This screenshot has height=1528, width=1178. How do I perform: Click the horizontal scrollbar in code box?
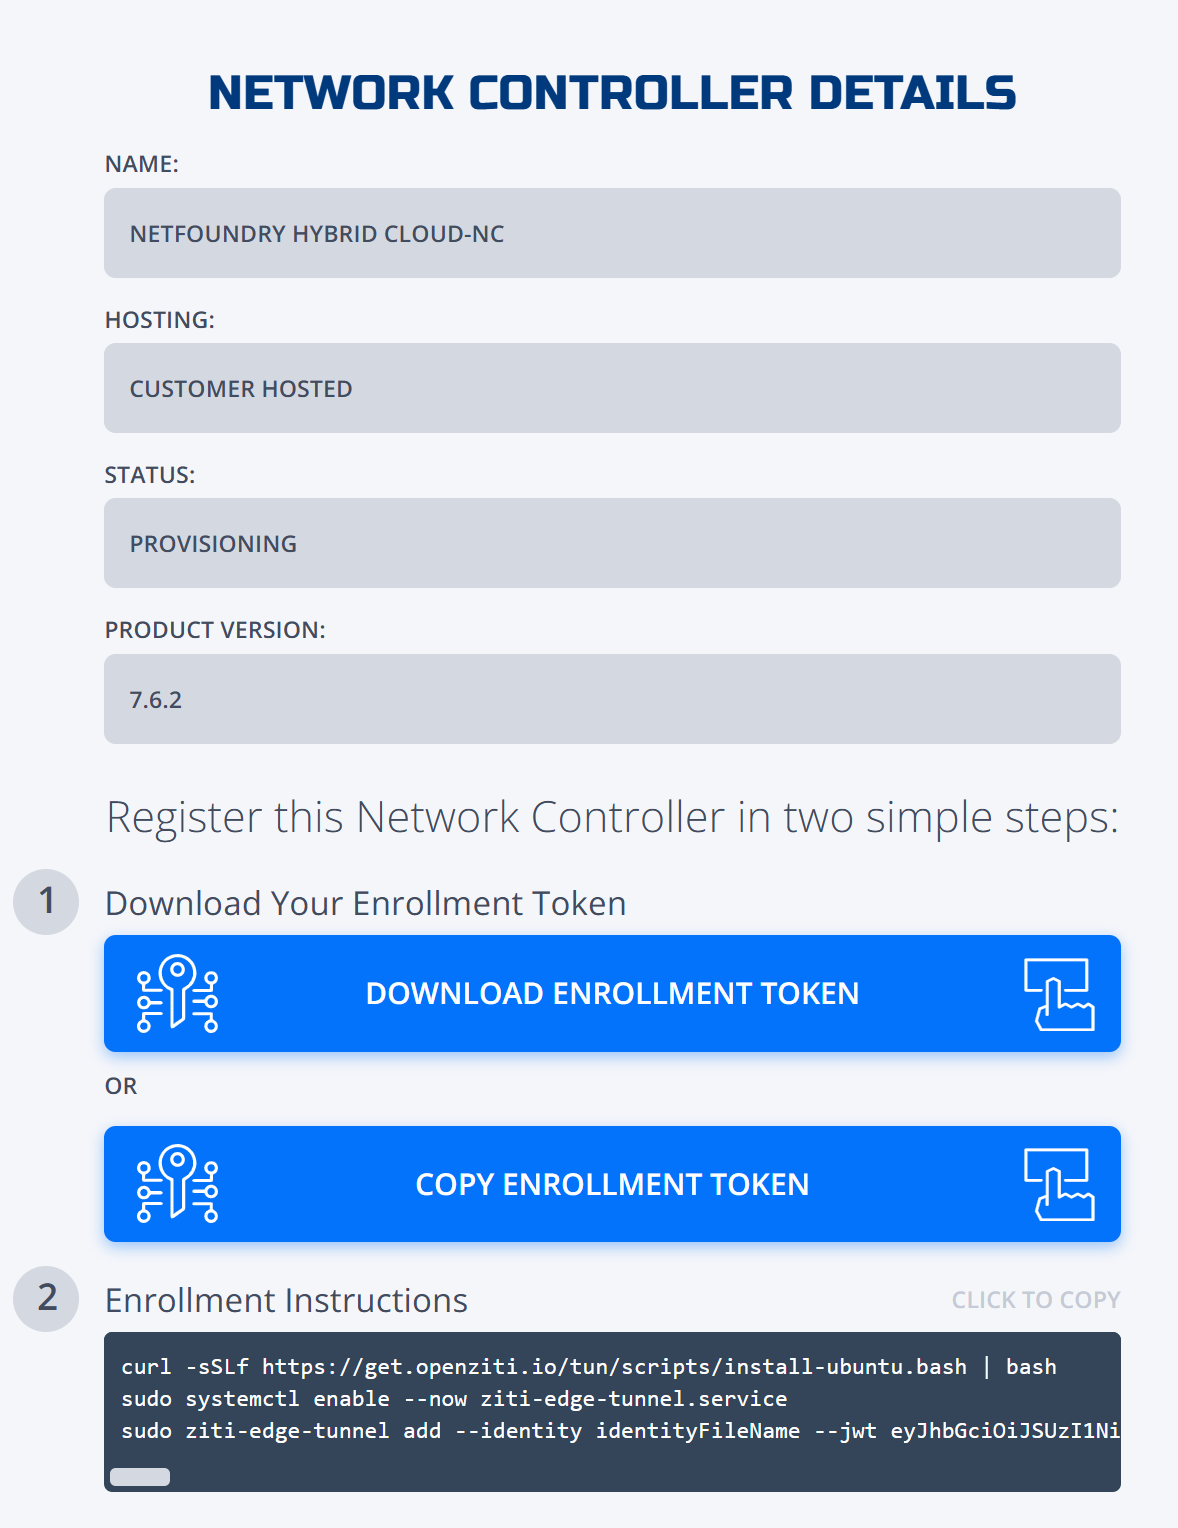pyautogui.click(x=140, y=1477)
